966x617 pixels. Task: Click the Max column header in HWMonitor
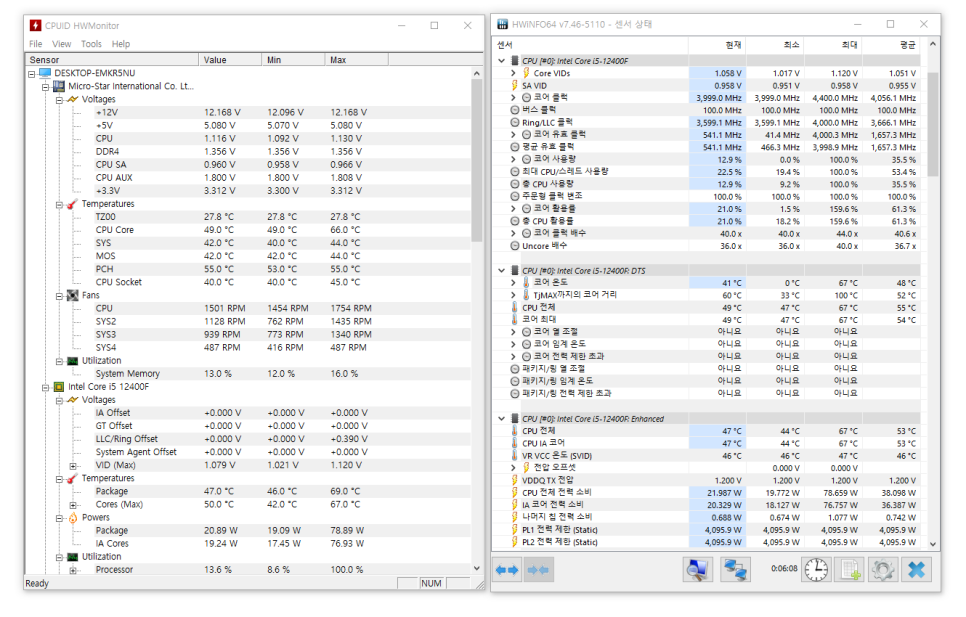click(x=356, y=60)
